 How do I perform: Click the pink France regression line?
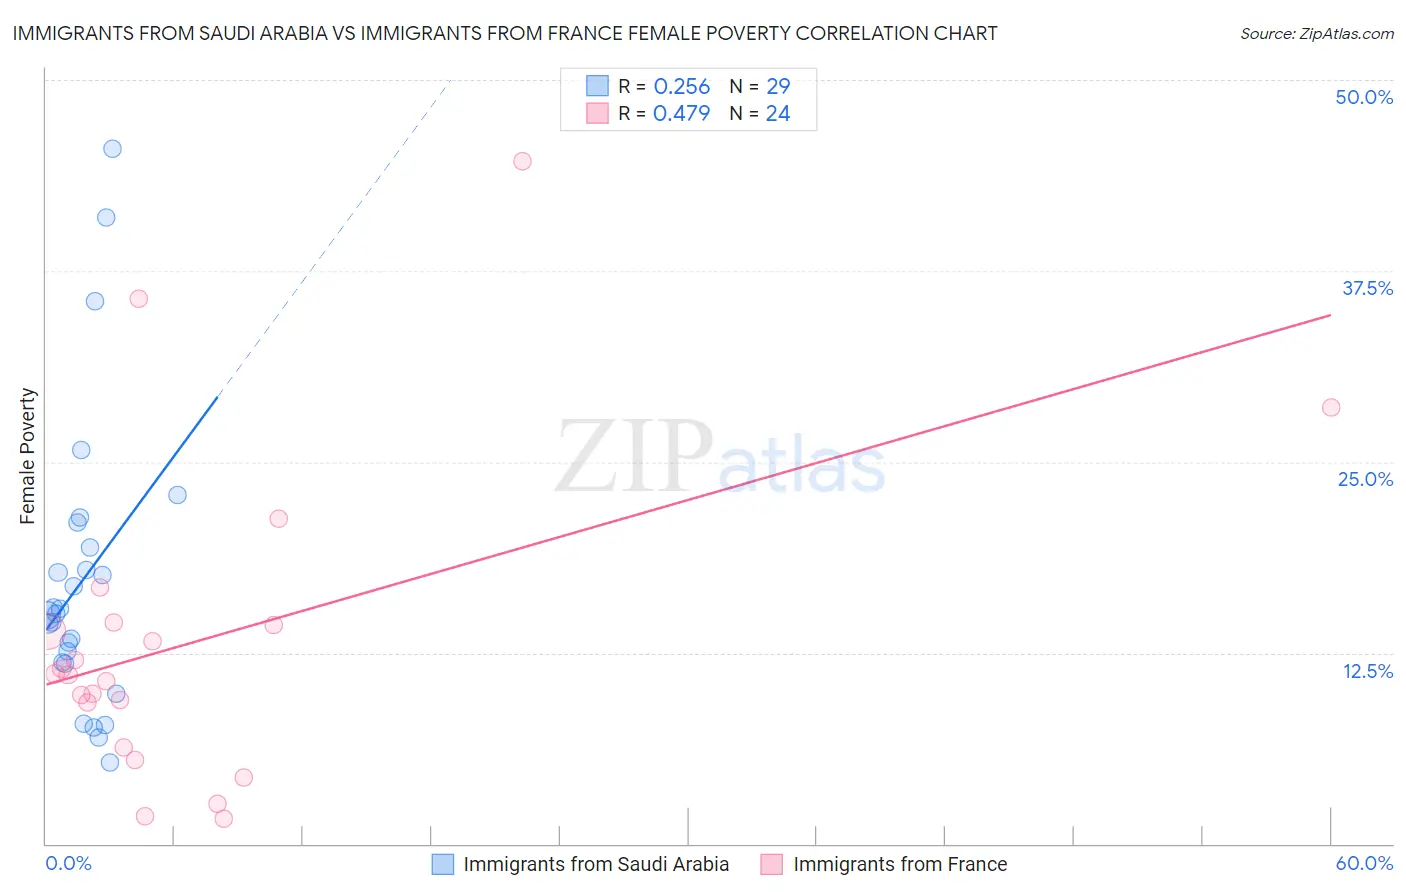688,500
